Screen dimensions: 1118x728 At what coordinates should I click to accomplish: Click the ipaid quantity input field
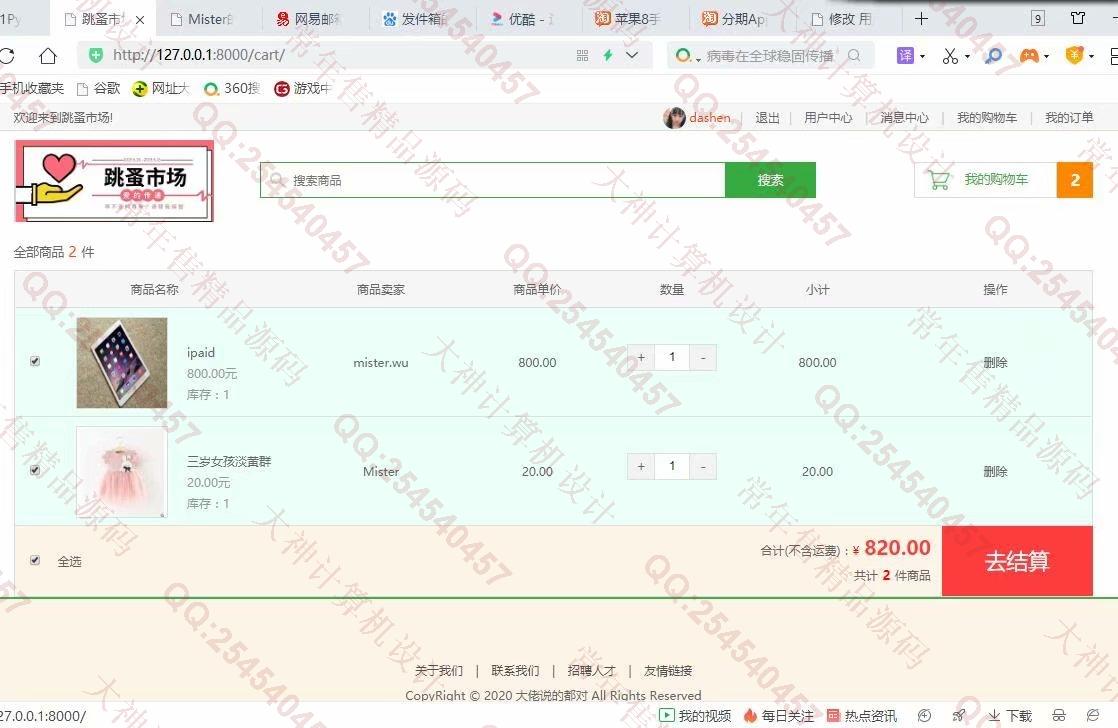point(672,357)
